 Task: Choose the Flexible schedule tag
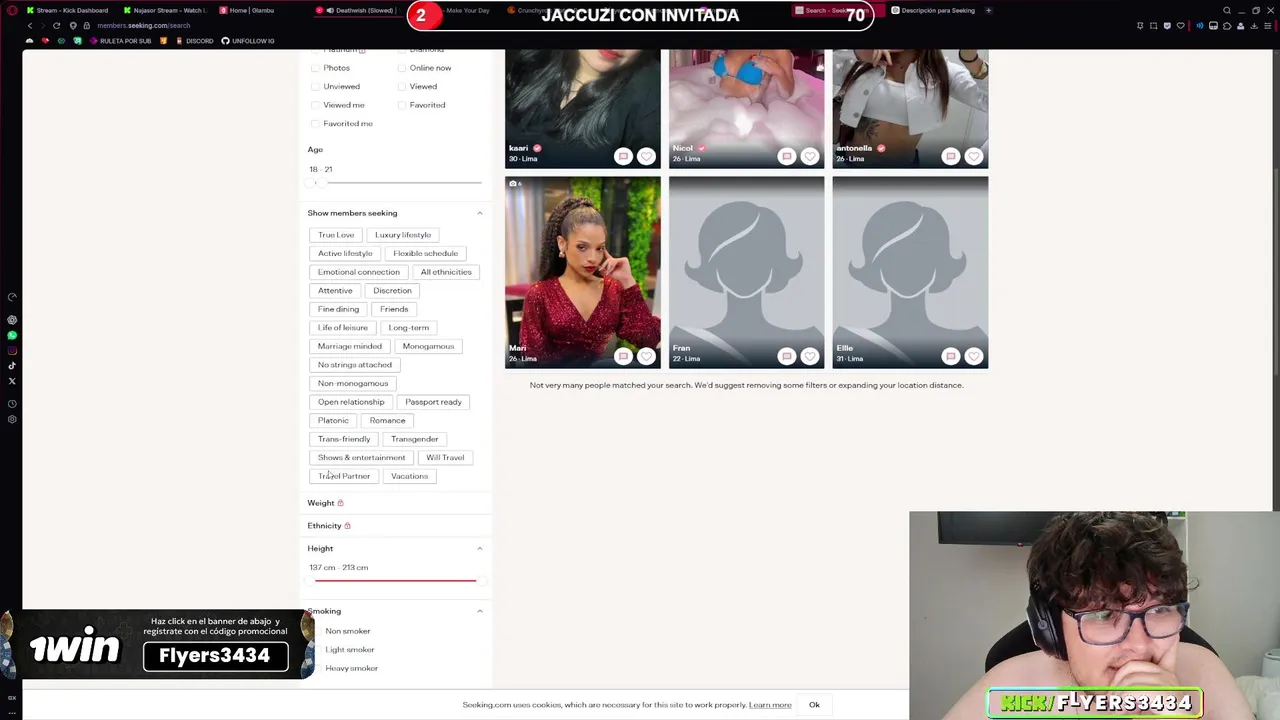pyautogui.click(x=425, y=253)
